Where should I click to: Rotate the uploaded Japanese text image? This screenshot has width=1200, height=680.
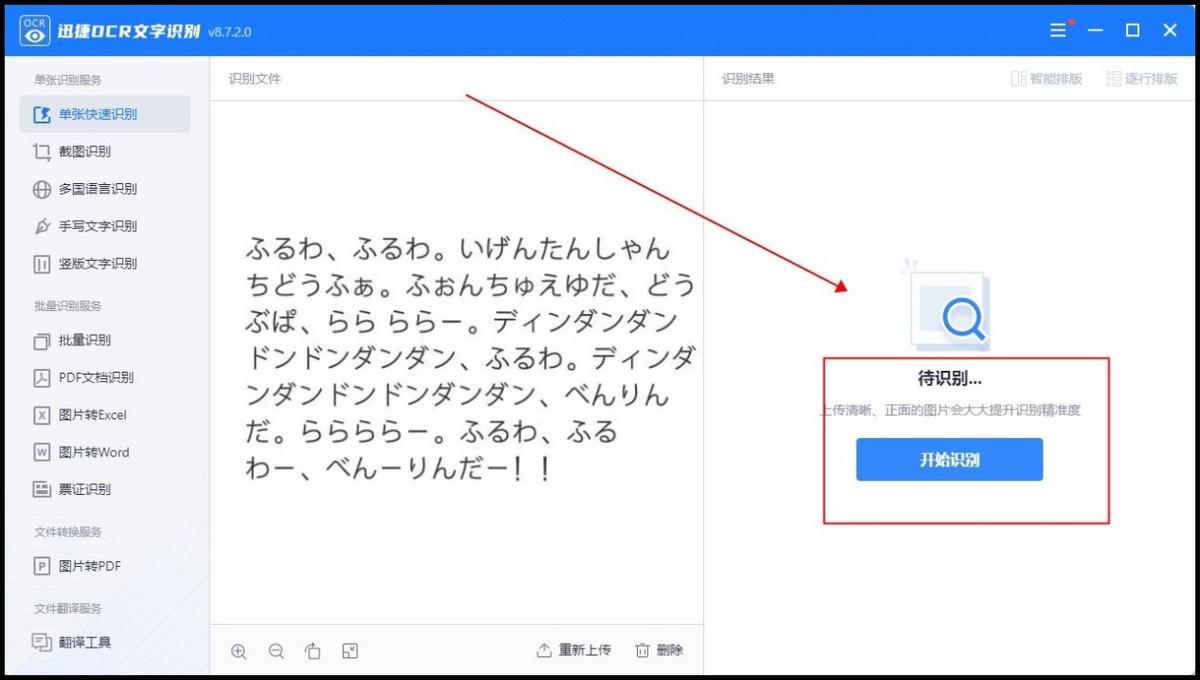coord(313,650)
